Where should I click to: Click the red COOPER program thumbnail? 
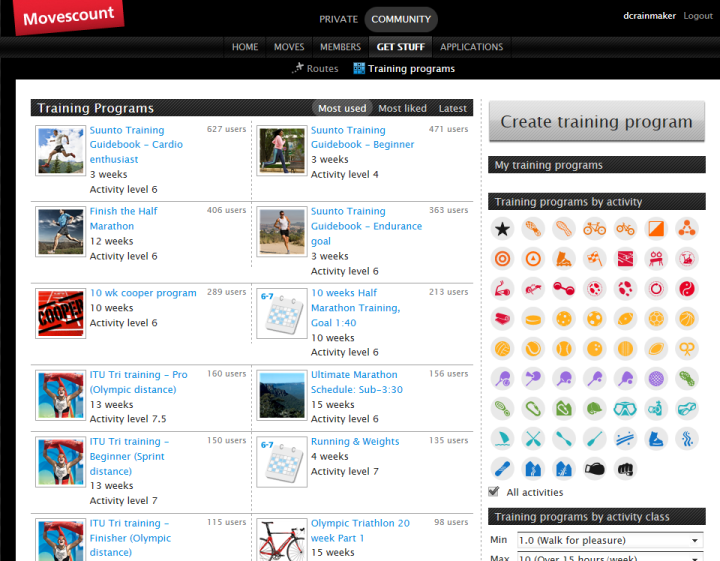pos(61,314)
